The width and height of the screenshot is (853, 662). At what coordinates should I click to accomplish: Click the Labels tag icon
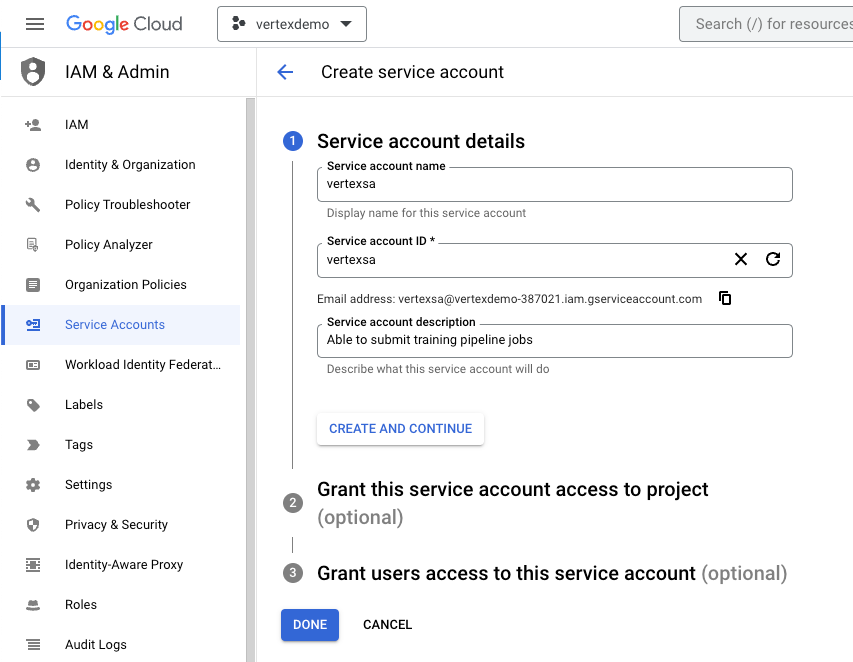pyautogui.click(x=33, y=405)
